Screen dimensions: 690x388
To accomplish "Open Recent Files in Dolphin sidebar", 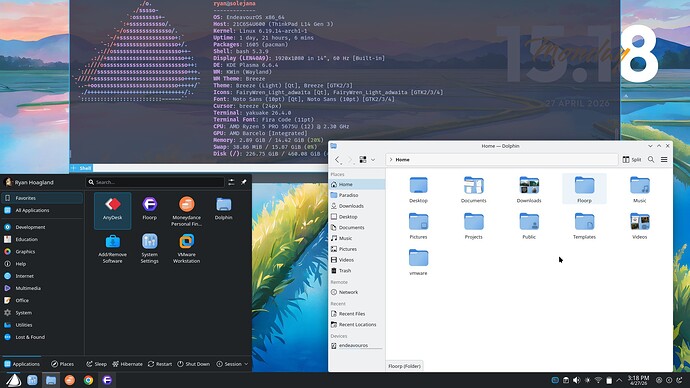I will tap(357, 314).
